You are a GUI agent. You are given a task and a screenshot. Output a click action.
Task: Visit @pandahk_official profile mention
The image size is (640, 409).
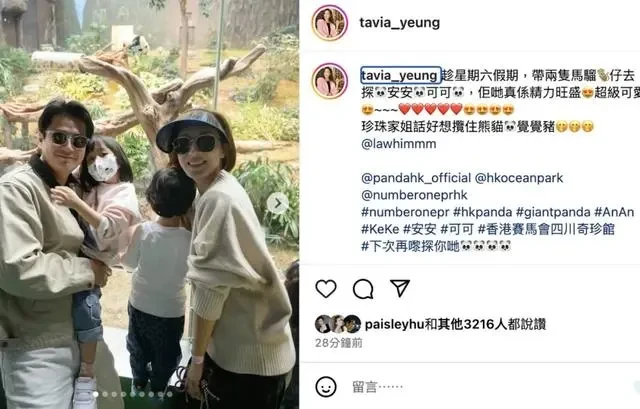tap(416, 178)
